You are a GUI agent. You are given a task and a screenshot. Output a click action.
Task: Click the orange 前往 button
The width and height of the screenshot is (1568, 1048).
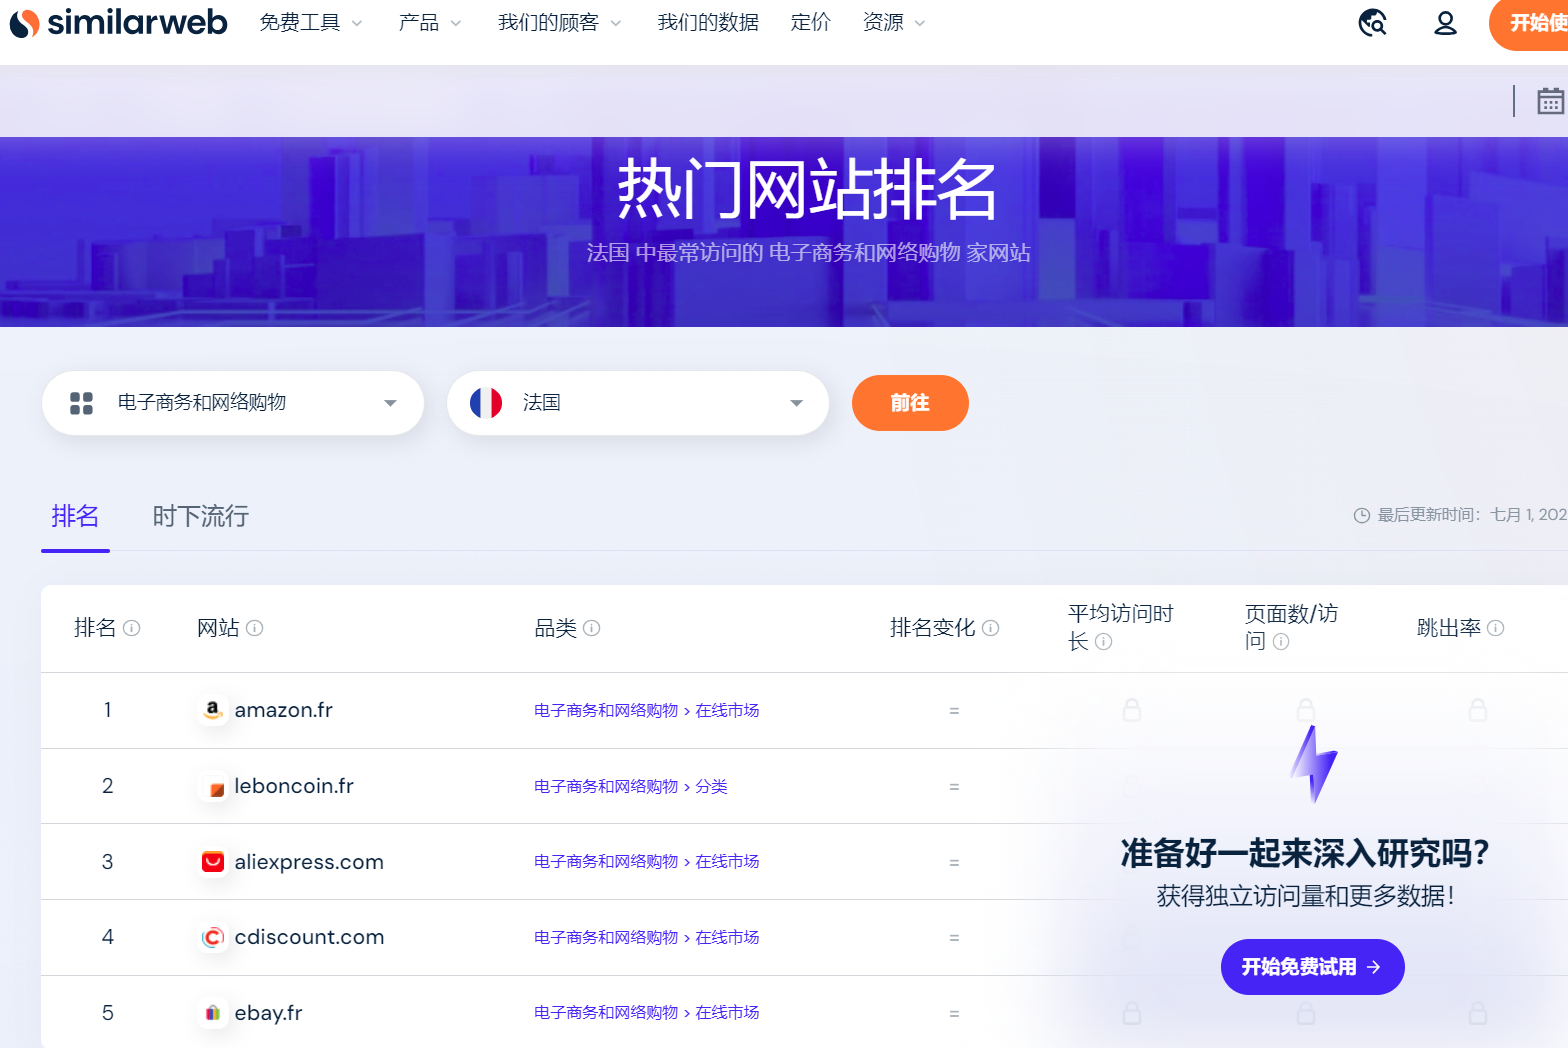[910, 403]
